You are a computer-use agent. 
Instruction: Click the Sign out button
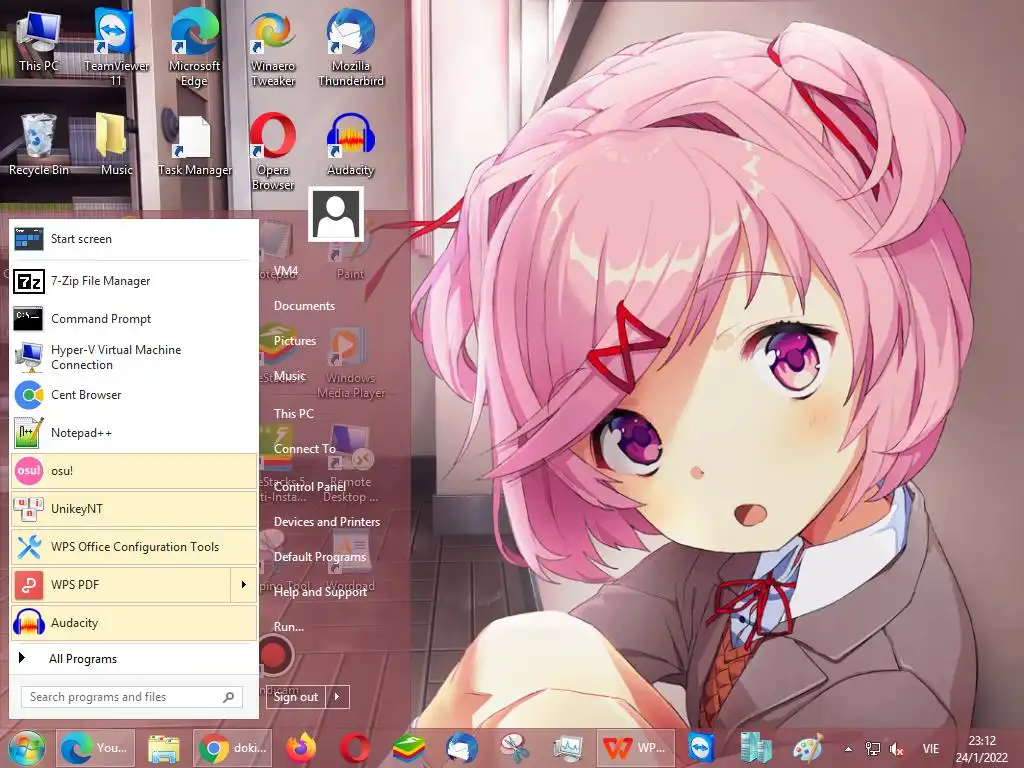[x=296, y=697]
